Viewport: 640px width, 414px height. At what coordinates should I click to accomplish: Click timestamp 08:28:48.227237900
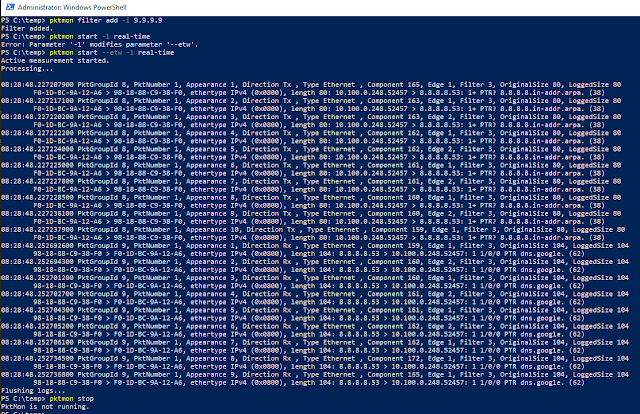point(37,230)
